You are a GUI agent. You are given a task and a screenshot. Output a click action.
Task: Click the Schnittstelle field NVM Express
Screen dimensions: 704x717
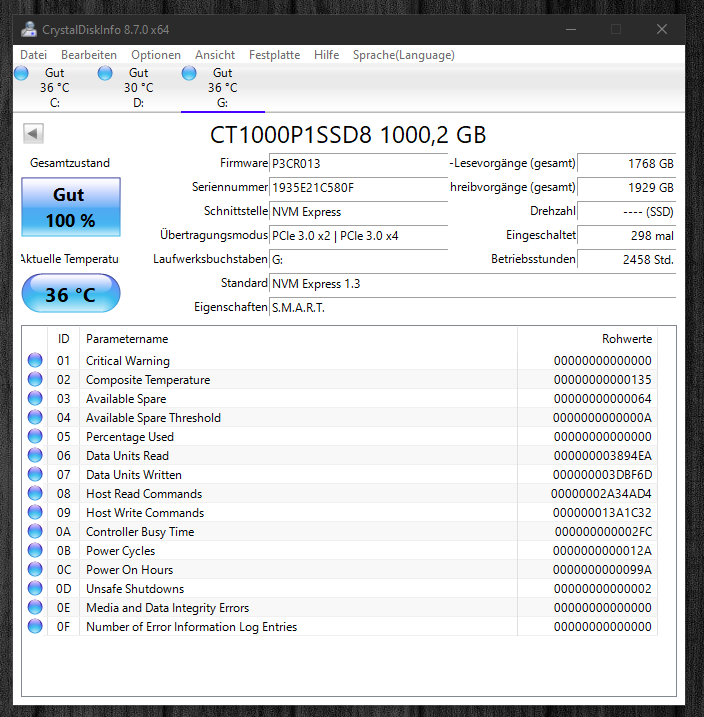coord(358,212)
